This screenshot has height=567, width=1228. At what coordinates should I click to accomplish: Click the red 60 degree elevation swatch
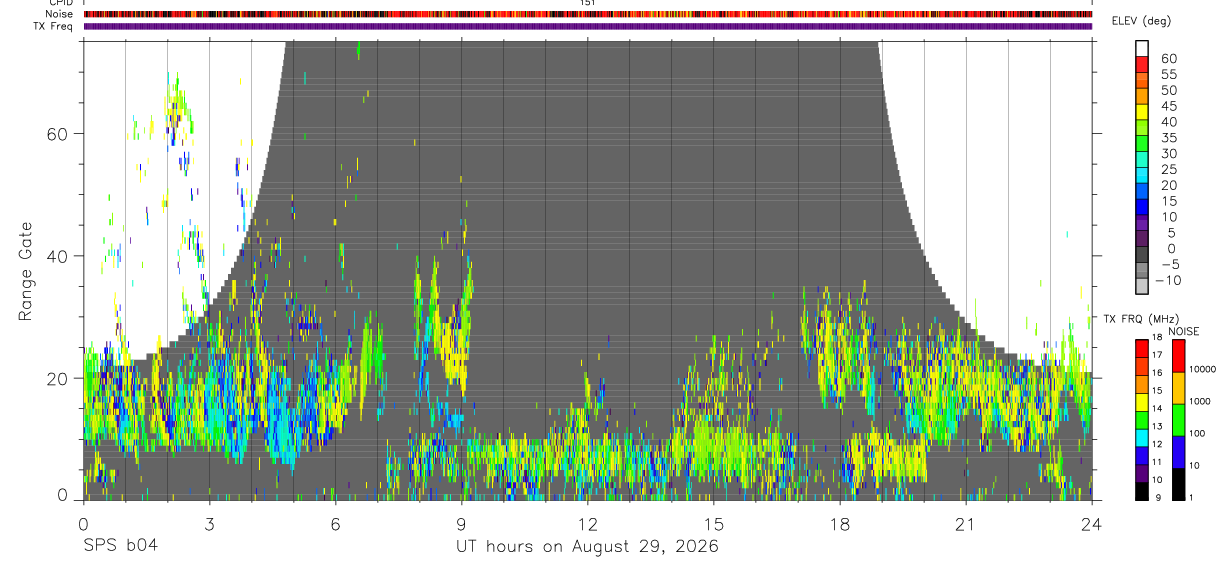click(x=1142, y=62)
